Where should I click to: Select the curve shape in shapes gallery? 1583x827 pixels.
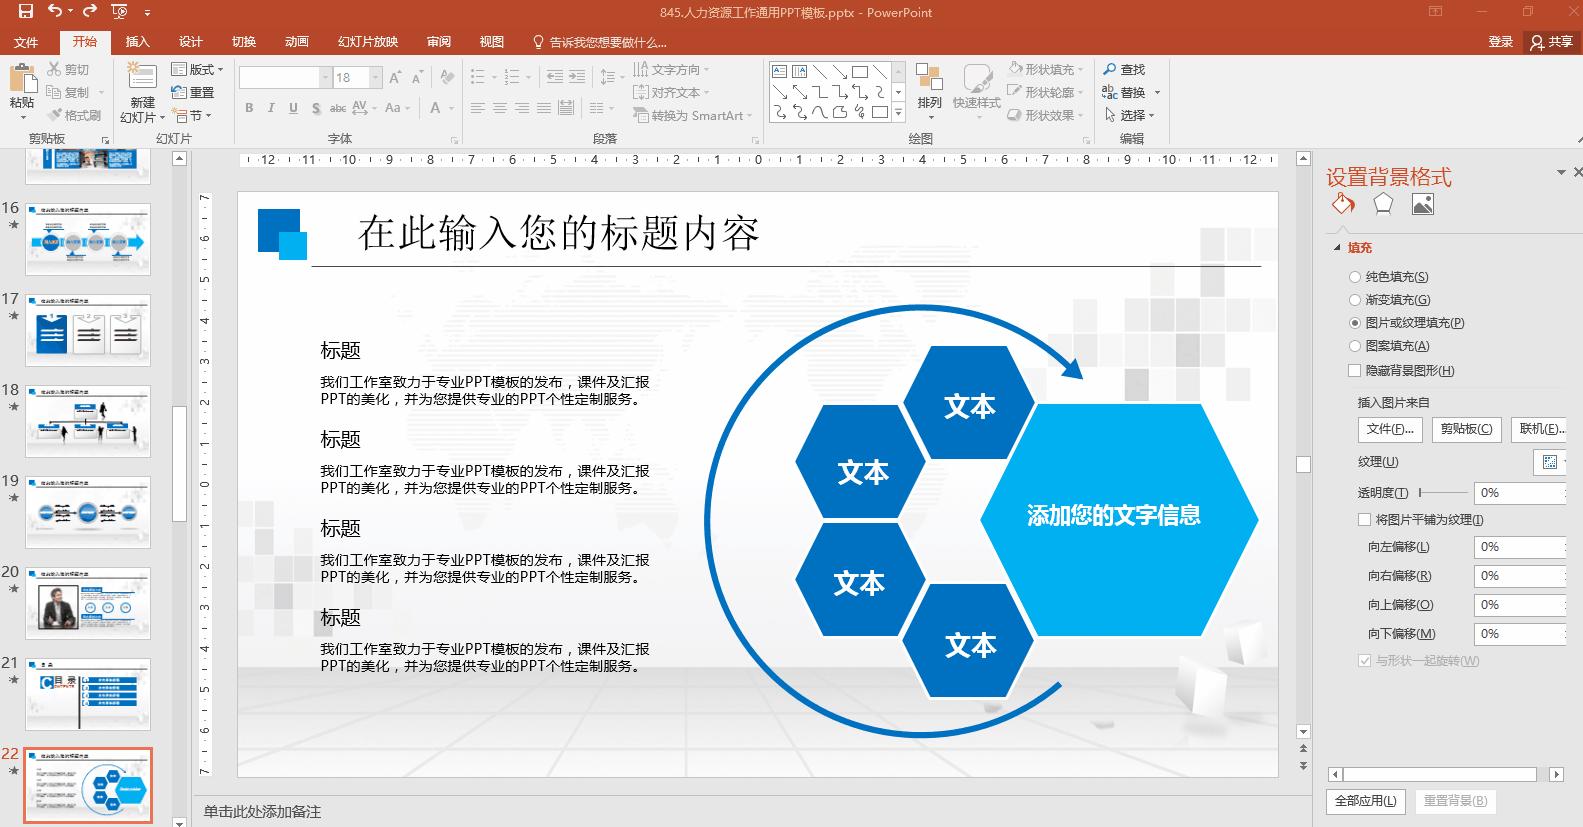819,112
